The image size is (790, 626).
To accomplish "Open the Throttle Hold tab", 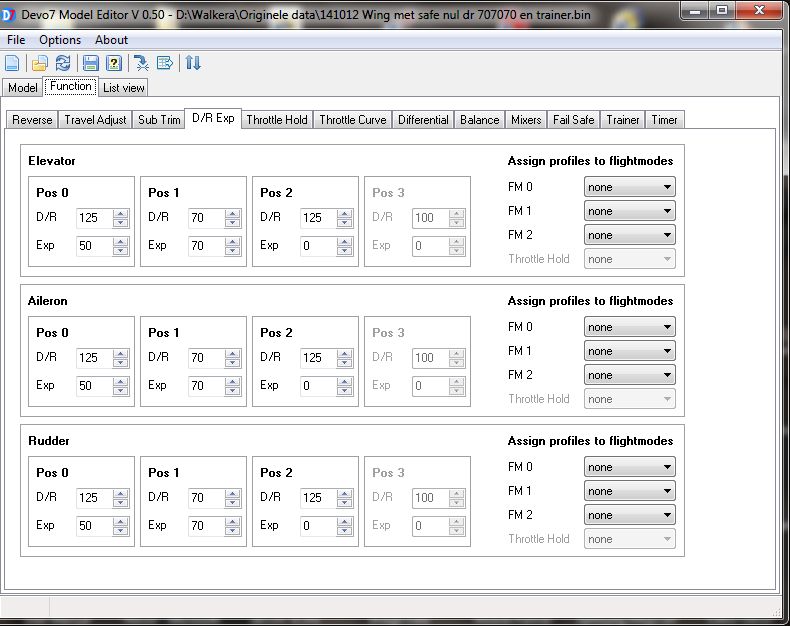I will (x=277, y=120).
